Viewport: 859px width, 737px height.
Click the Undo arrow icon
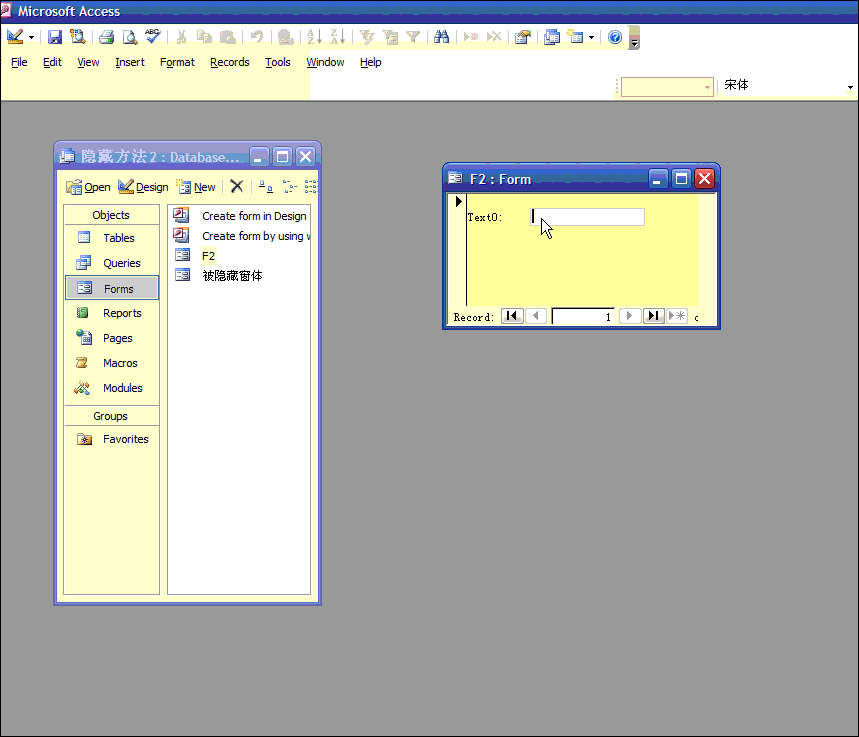[257, 37]
